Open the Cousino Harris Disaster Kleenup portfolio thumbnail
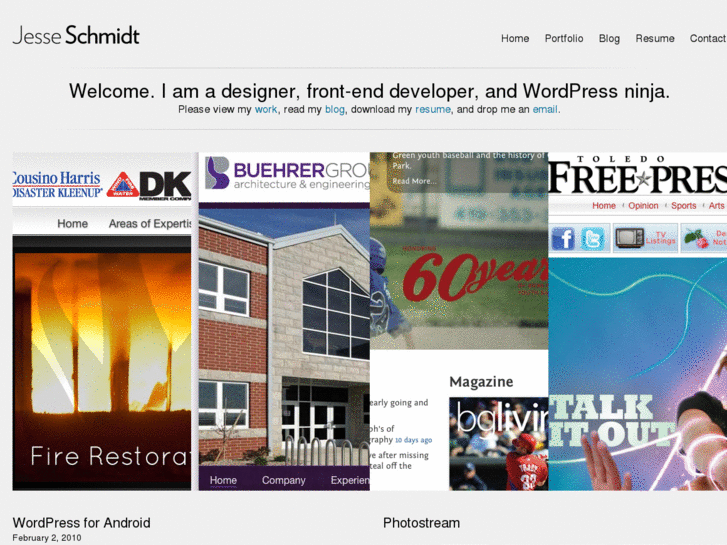 pos(102,321)
